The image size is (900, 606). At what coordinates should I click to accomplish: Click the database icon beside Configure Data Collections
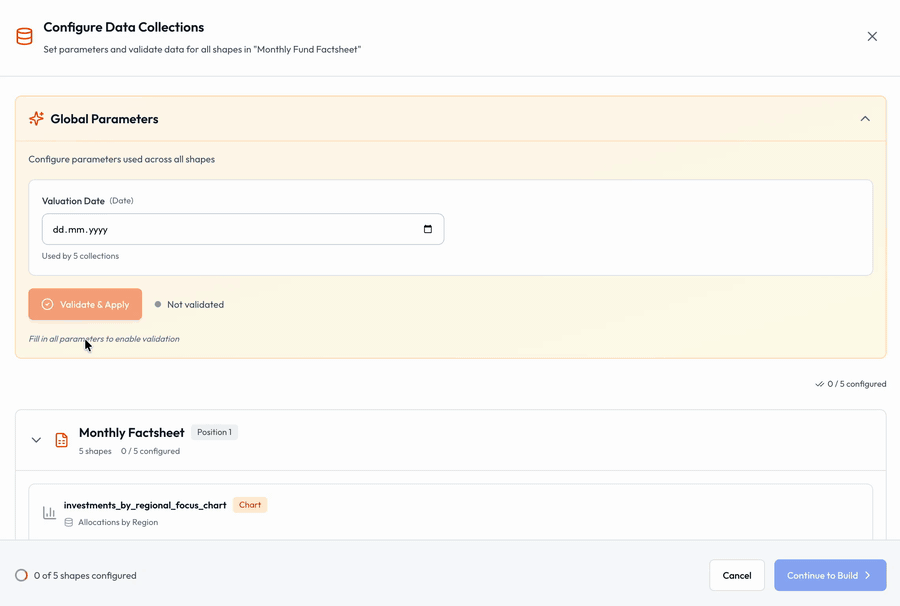pyautogui.click(x=24, y=36)
